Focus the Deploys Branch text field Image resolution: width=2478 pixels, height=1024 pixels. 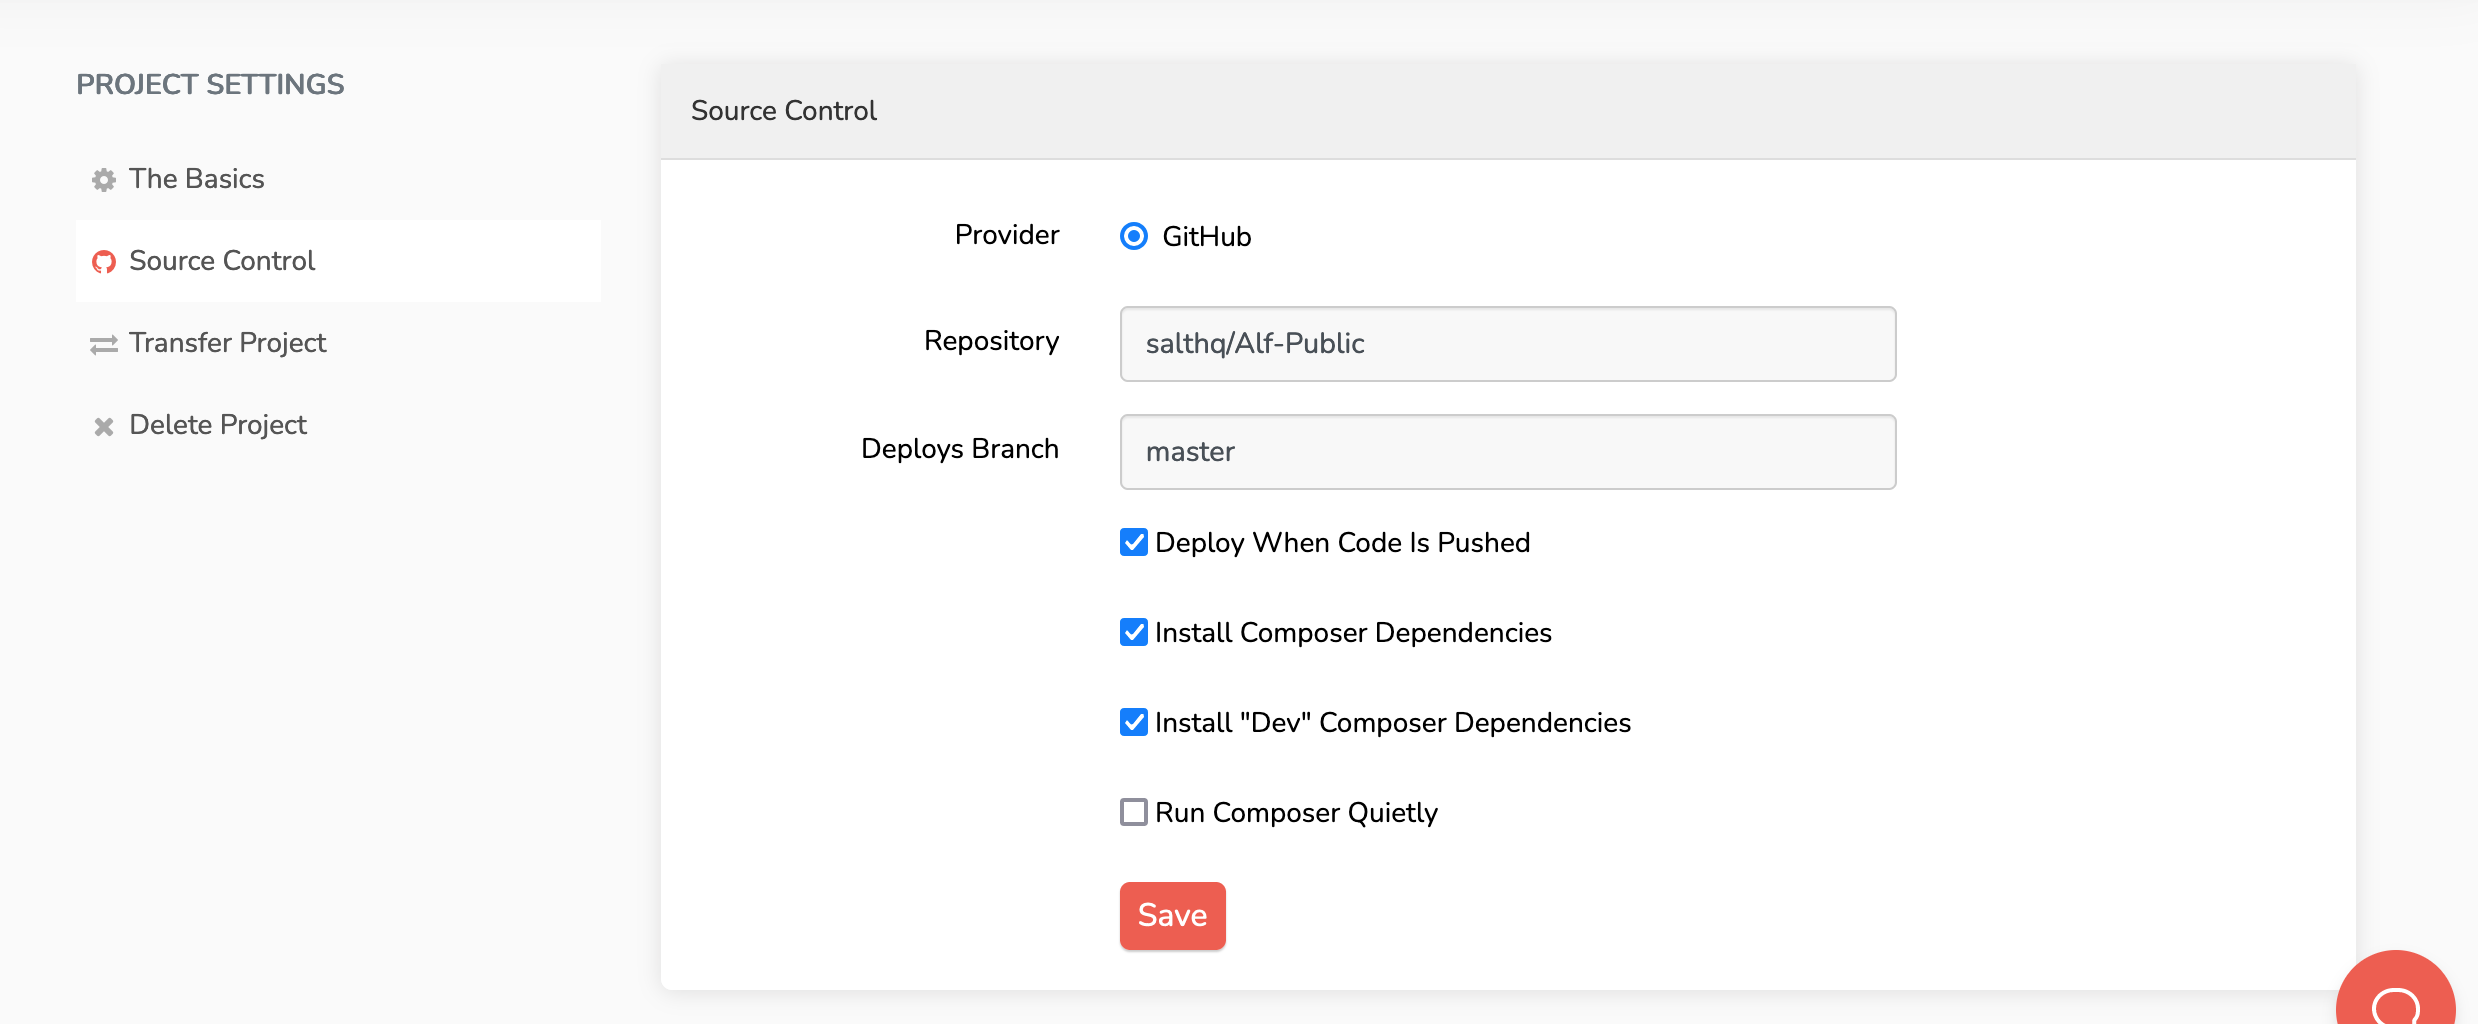[x=1508, y=452]
